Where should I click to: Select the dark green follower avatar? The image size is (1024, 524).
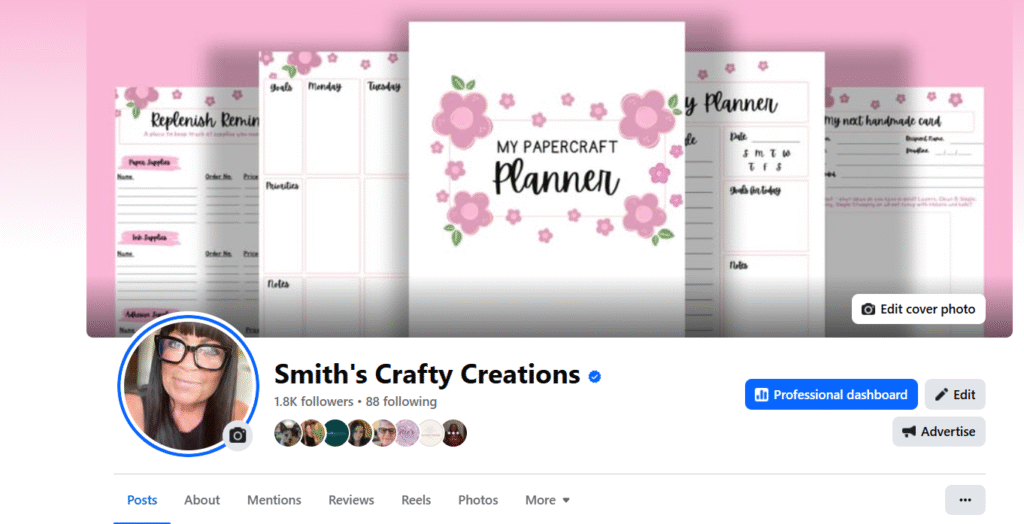pos(336,433)
